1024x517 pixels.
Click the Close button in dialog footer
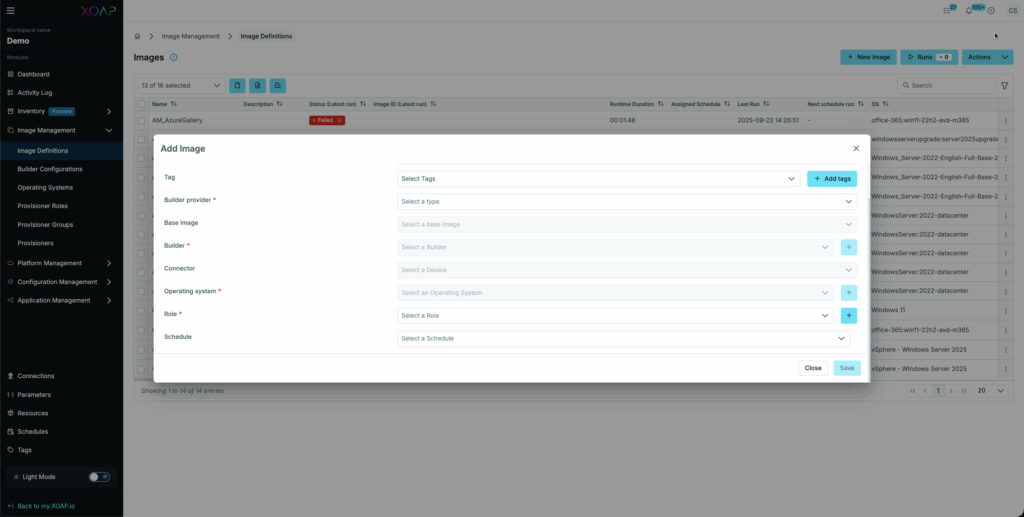(x=813, y=368)
